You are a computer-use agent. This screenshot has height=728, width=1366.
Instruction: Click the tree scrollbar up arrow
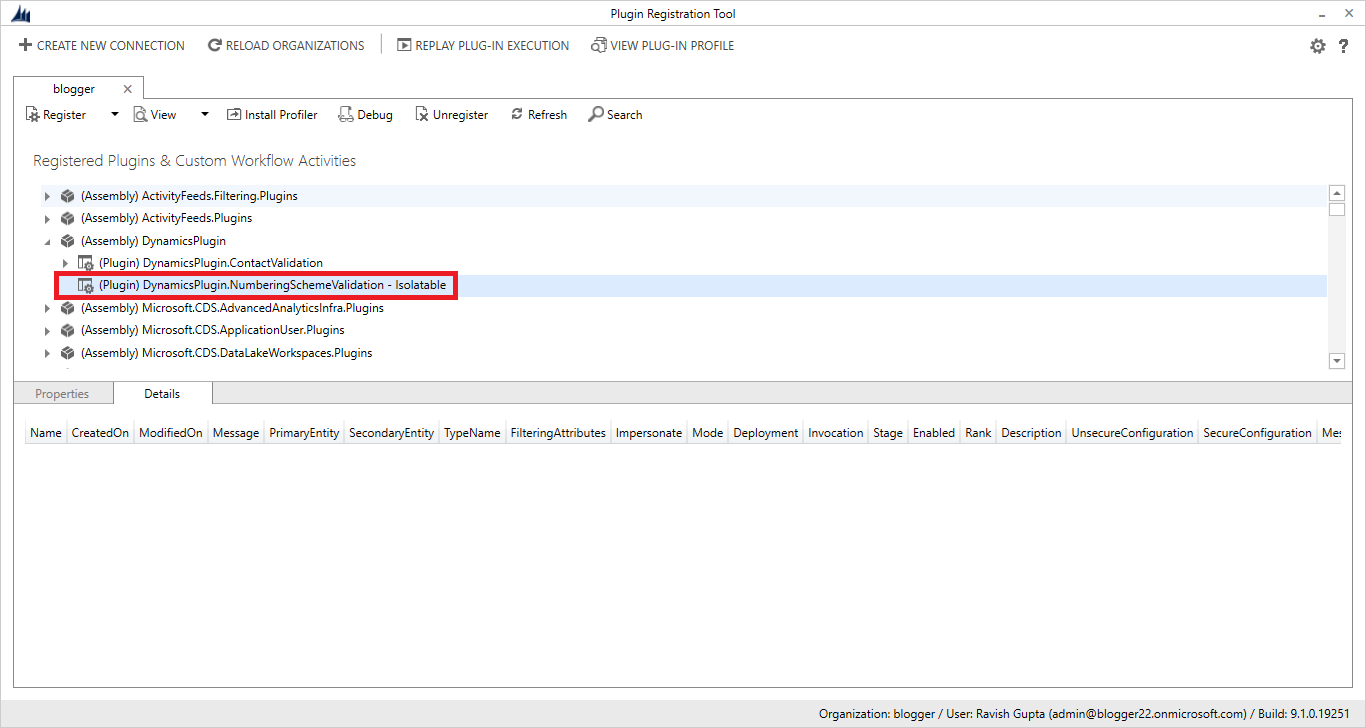[x=1337, y=193]
